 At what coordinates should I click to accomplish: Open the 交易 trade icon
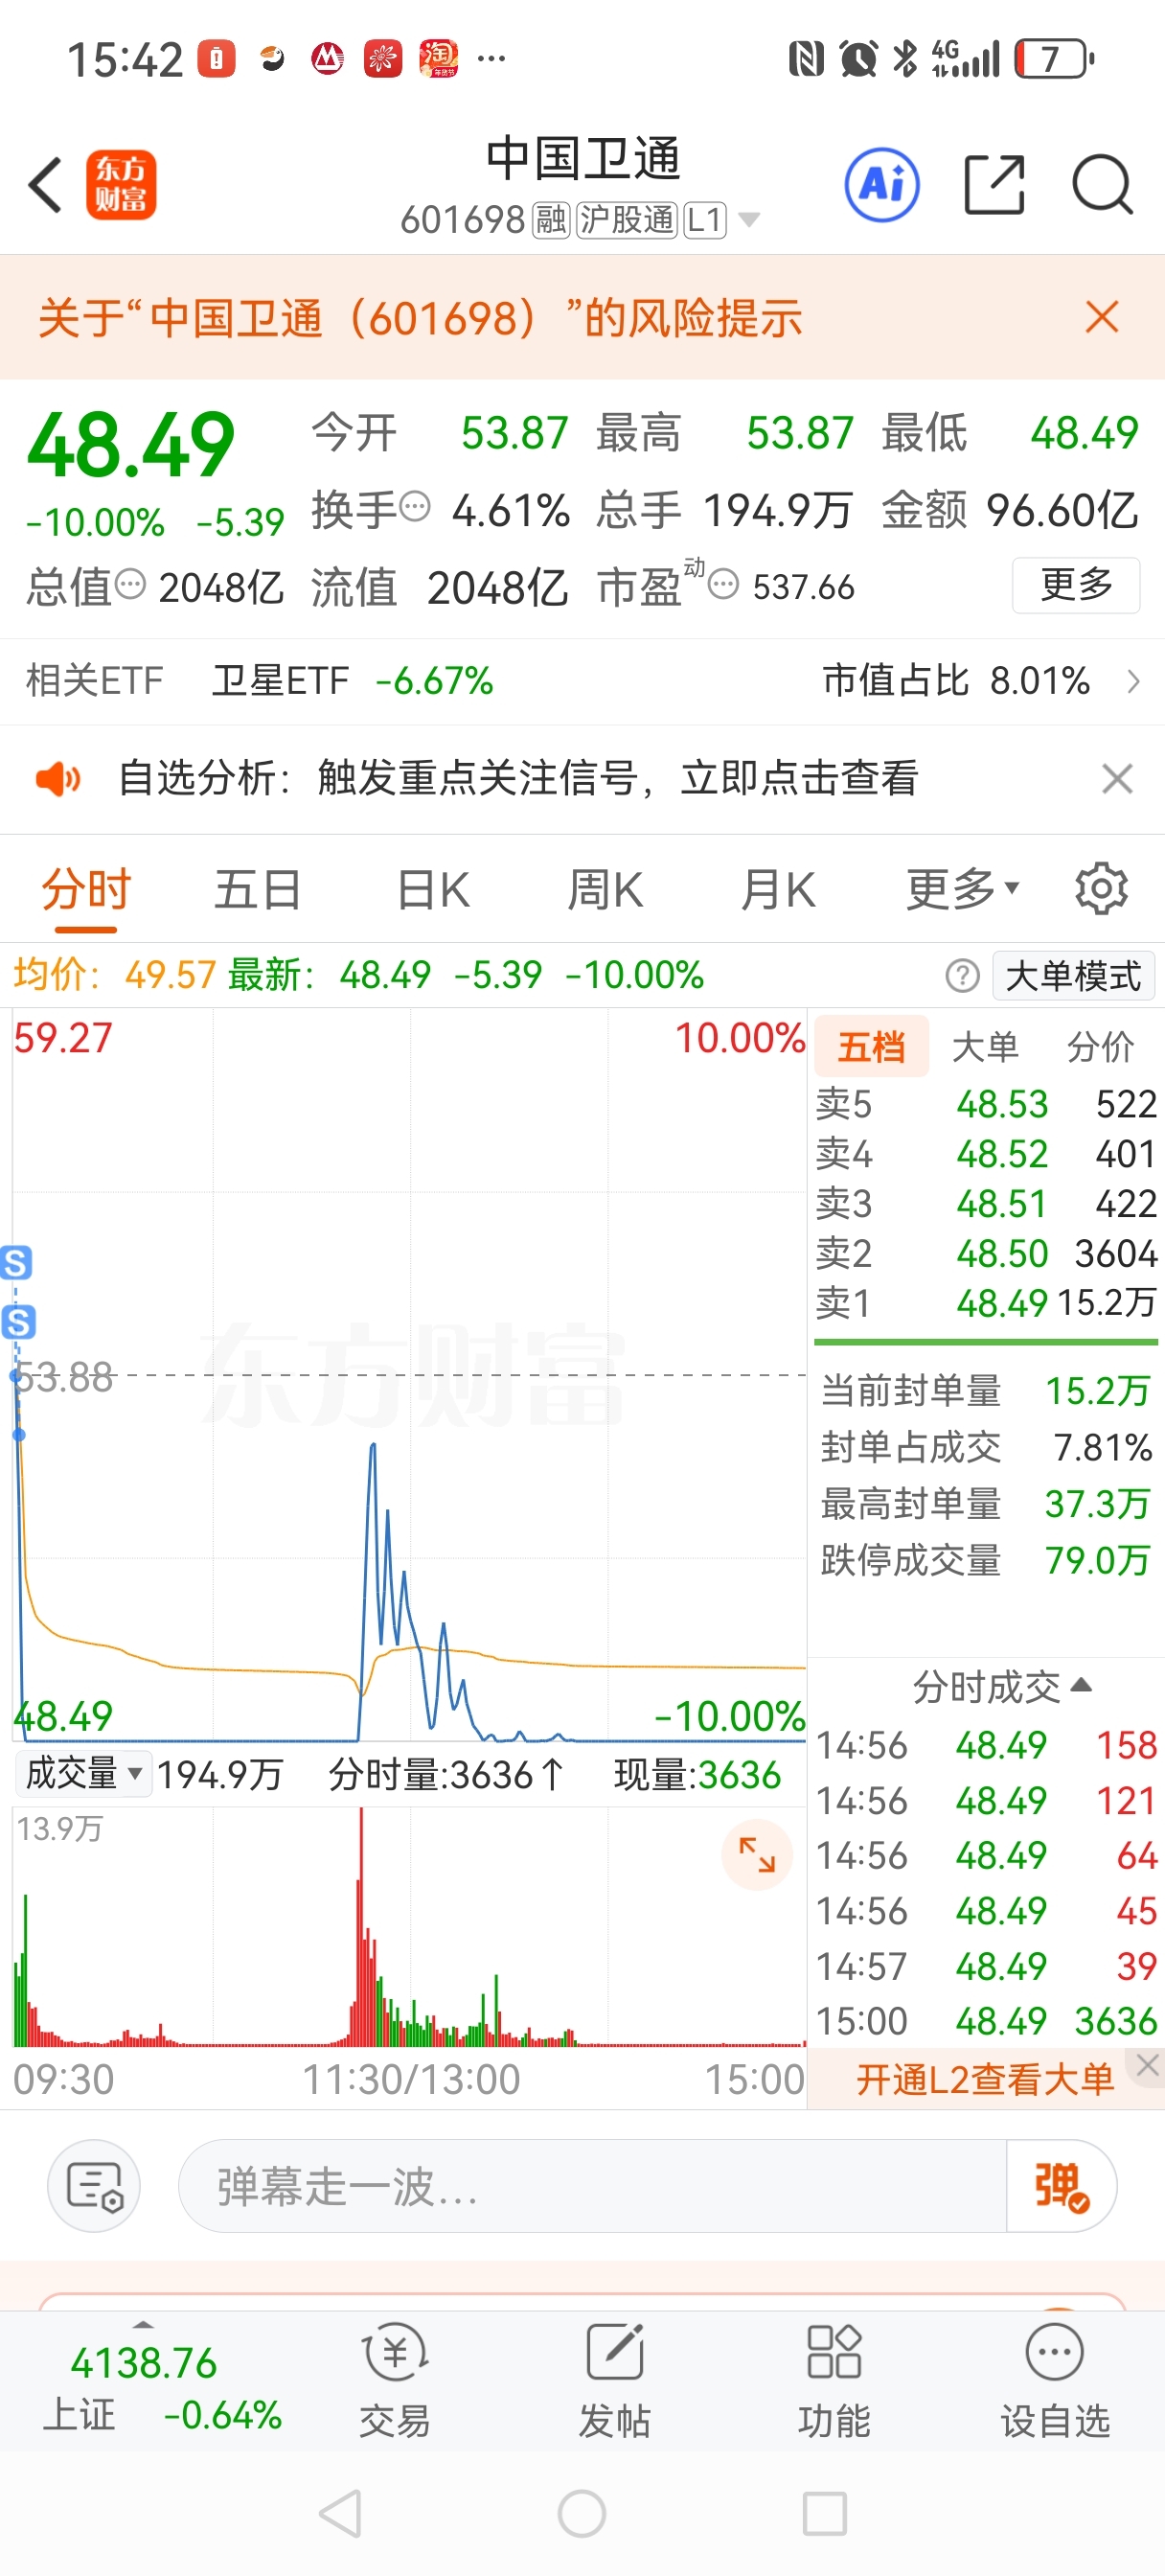395,2380
